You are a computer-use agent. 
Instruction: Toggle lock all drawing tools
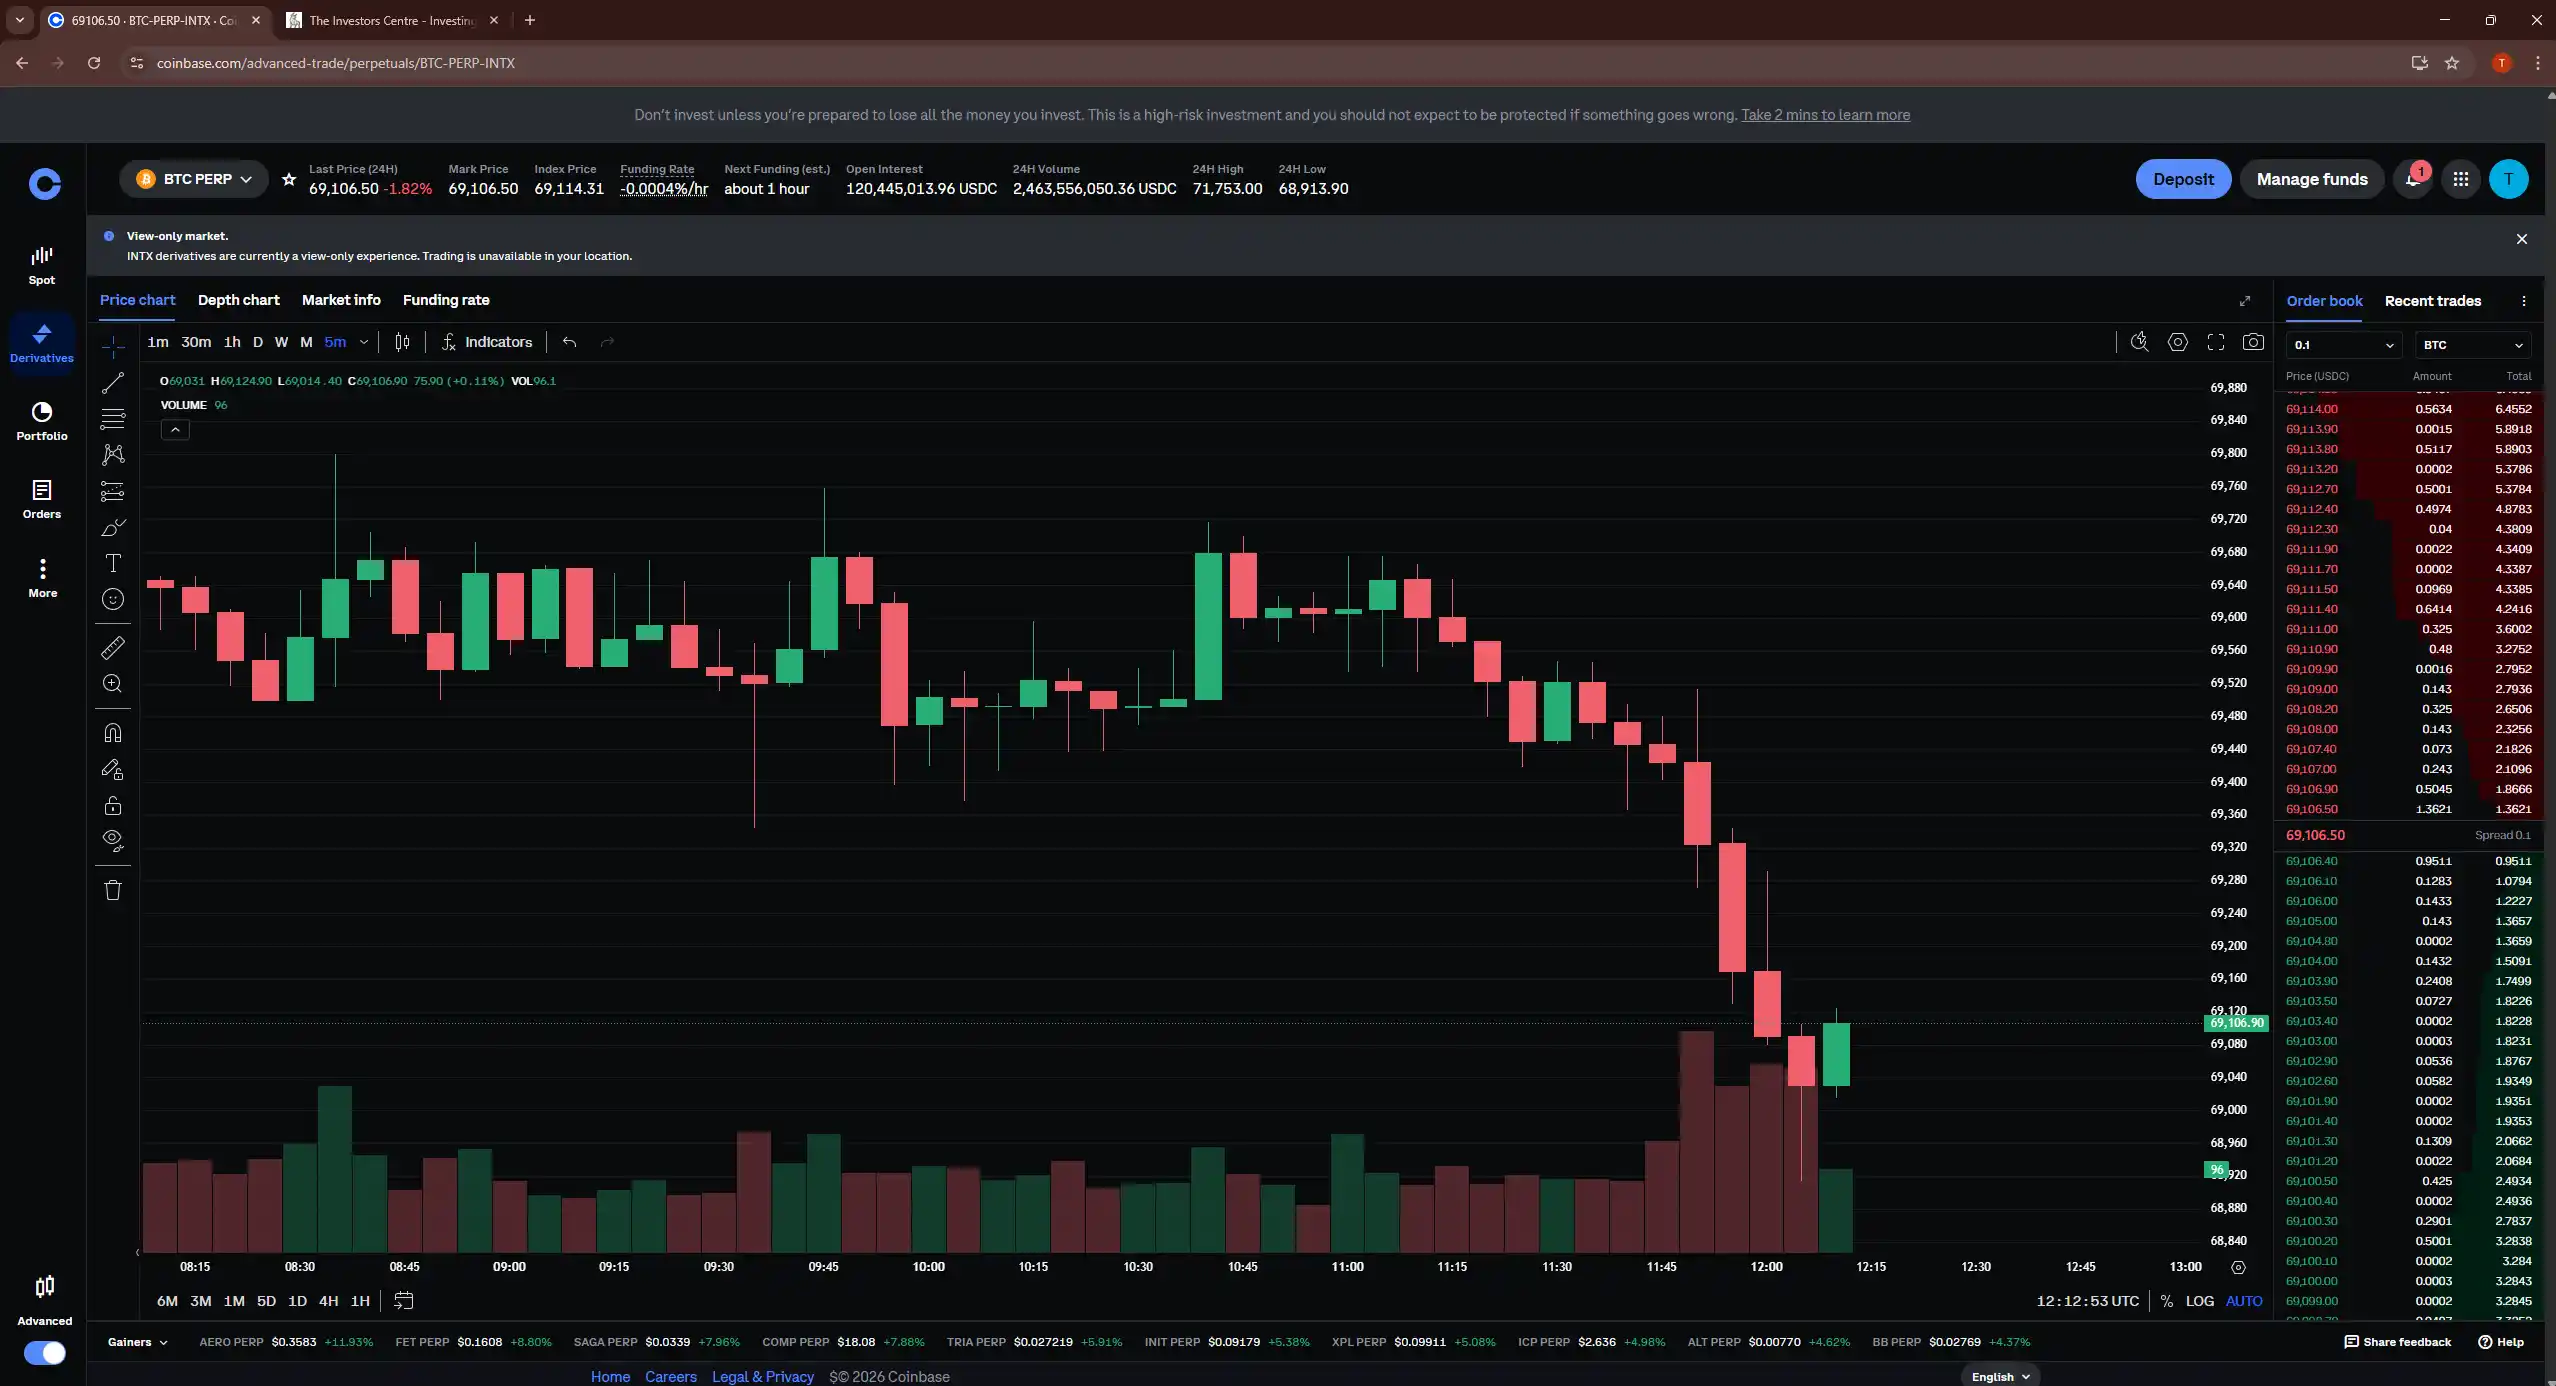[x=113, y=805]
